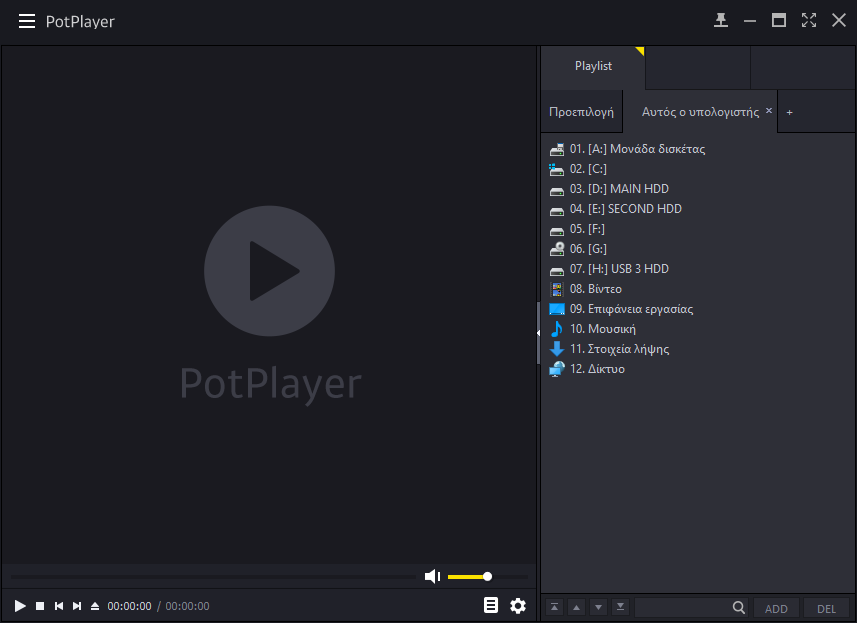Select the Αυτός ο υπολογιστής tab
Screen dimensions: 857x623
[700, 112]
